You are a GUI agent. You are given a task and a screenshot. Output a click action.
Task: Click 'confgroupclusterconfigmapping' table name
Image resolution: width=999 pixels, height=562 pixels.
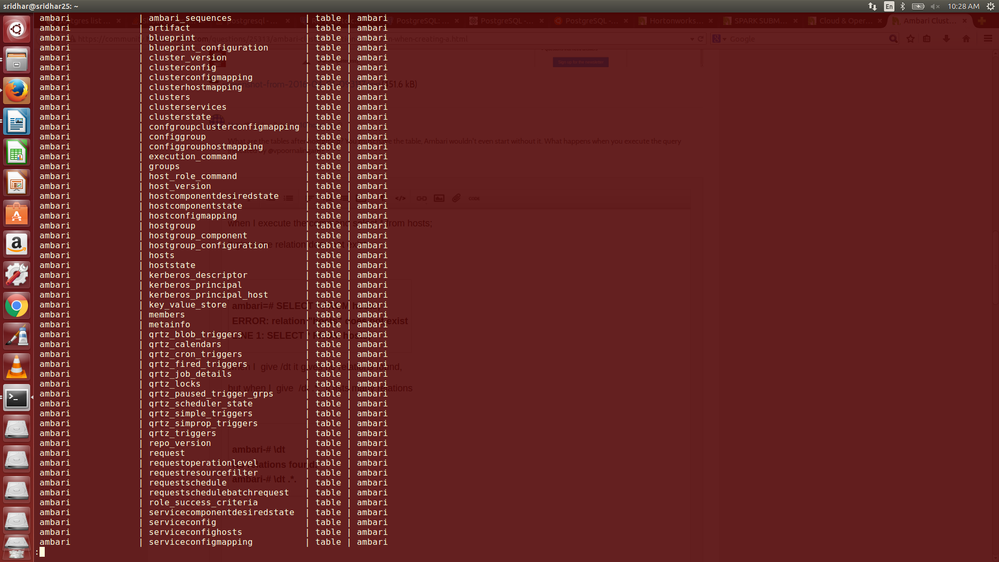[224, 127]
